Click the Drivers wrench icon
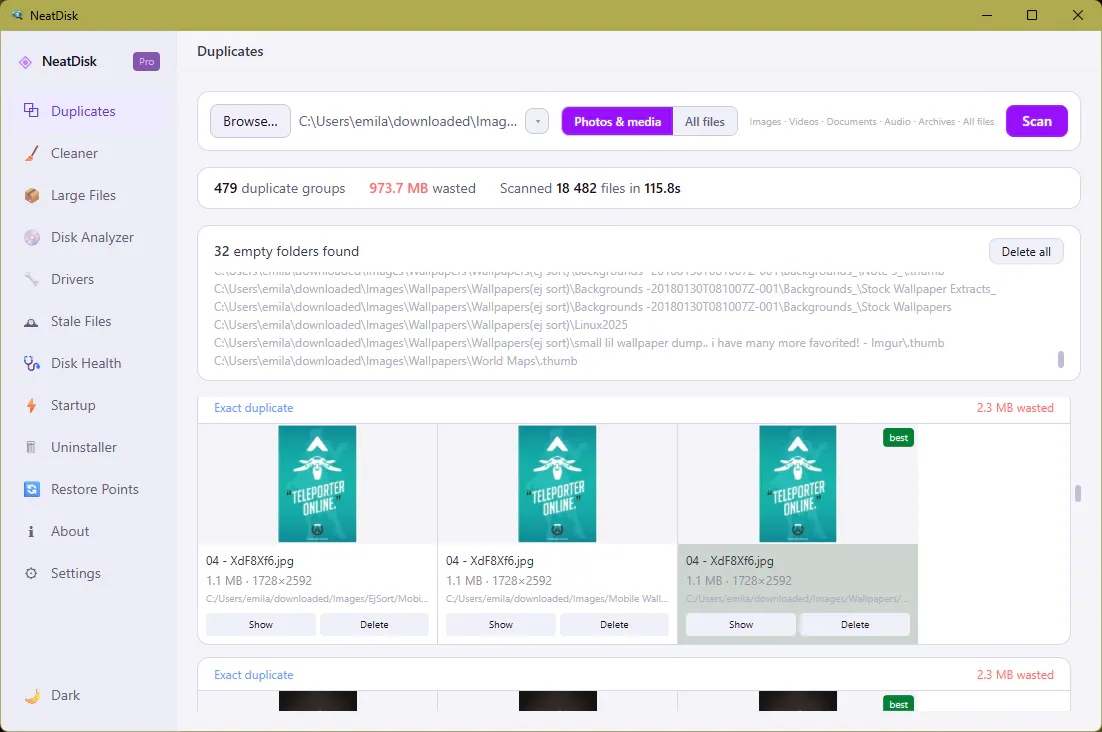The image size is (1102, 732). [32, 280]
